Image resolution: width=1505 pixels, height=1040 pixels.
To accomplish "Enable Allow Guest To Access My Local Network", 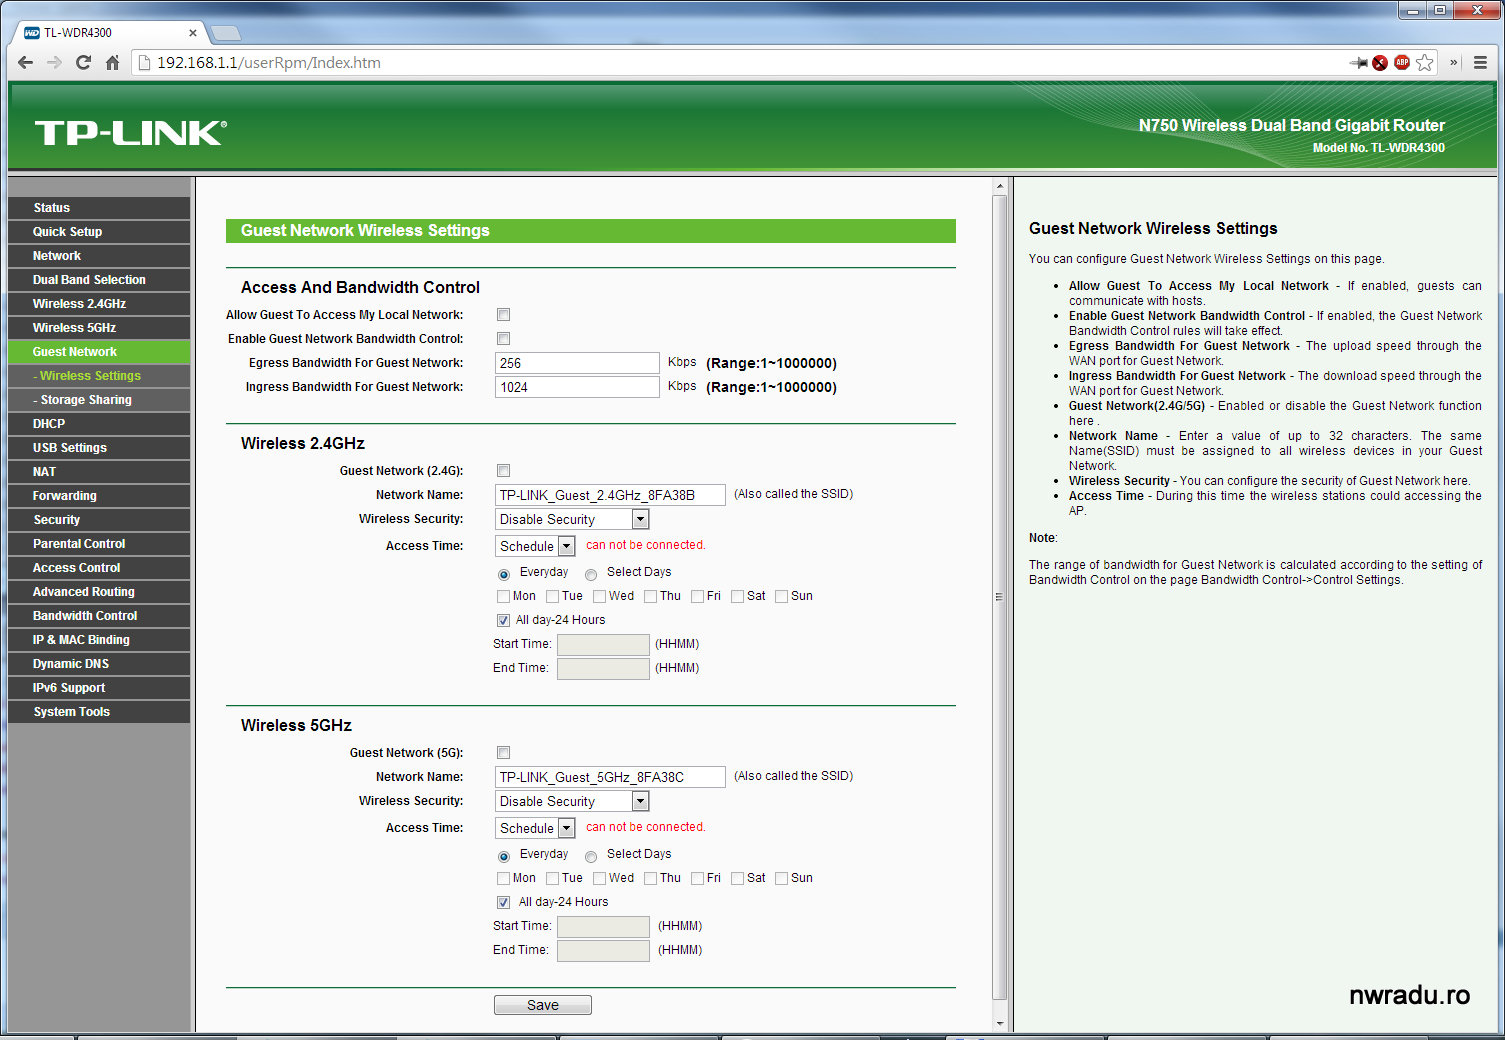I will pyautogui.click(x=504, y=315).
